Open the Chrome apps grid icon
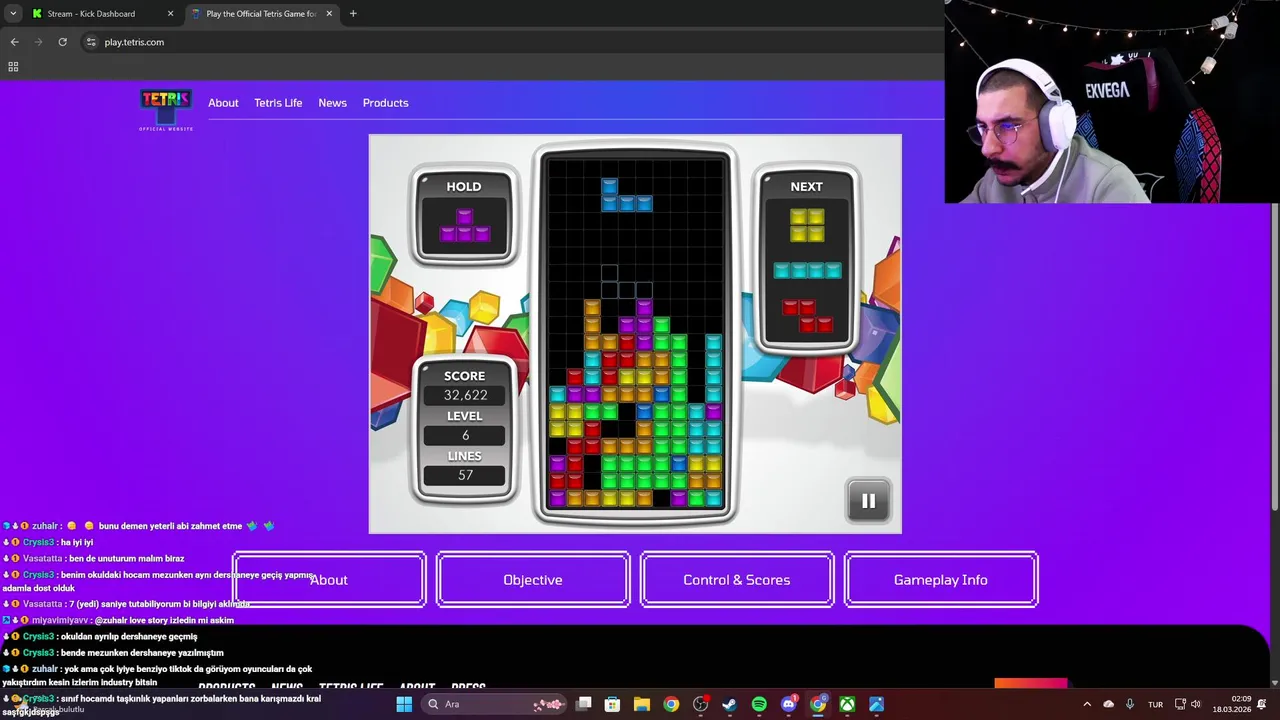Image resolution: width=1280 pixels, height=720 pixels. point(13,67)
